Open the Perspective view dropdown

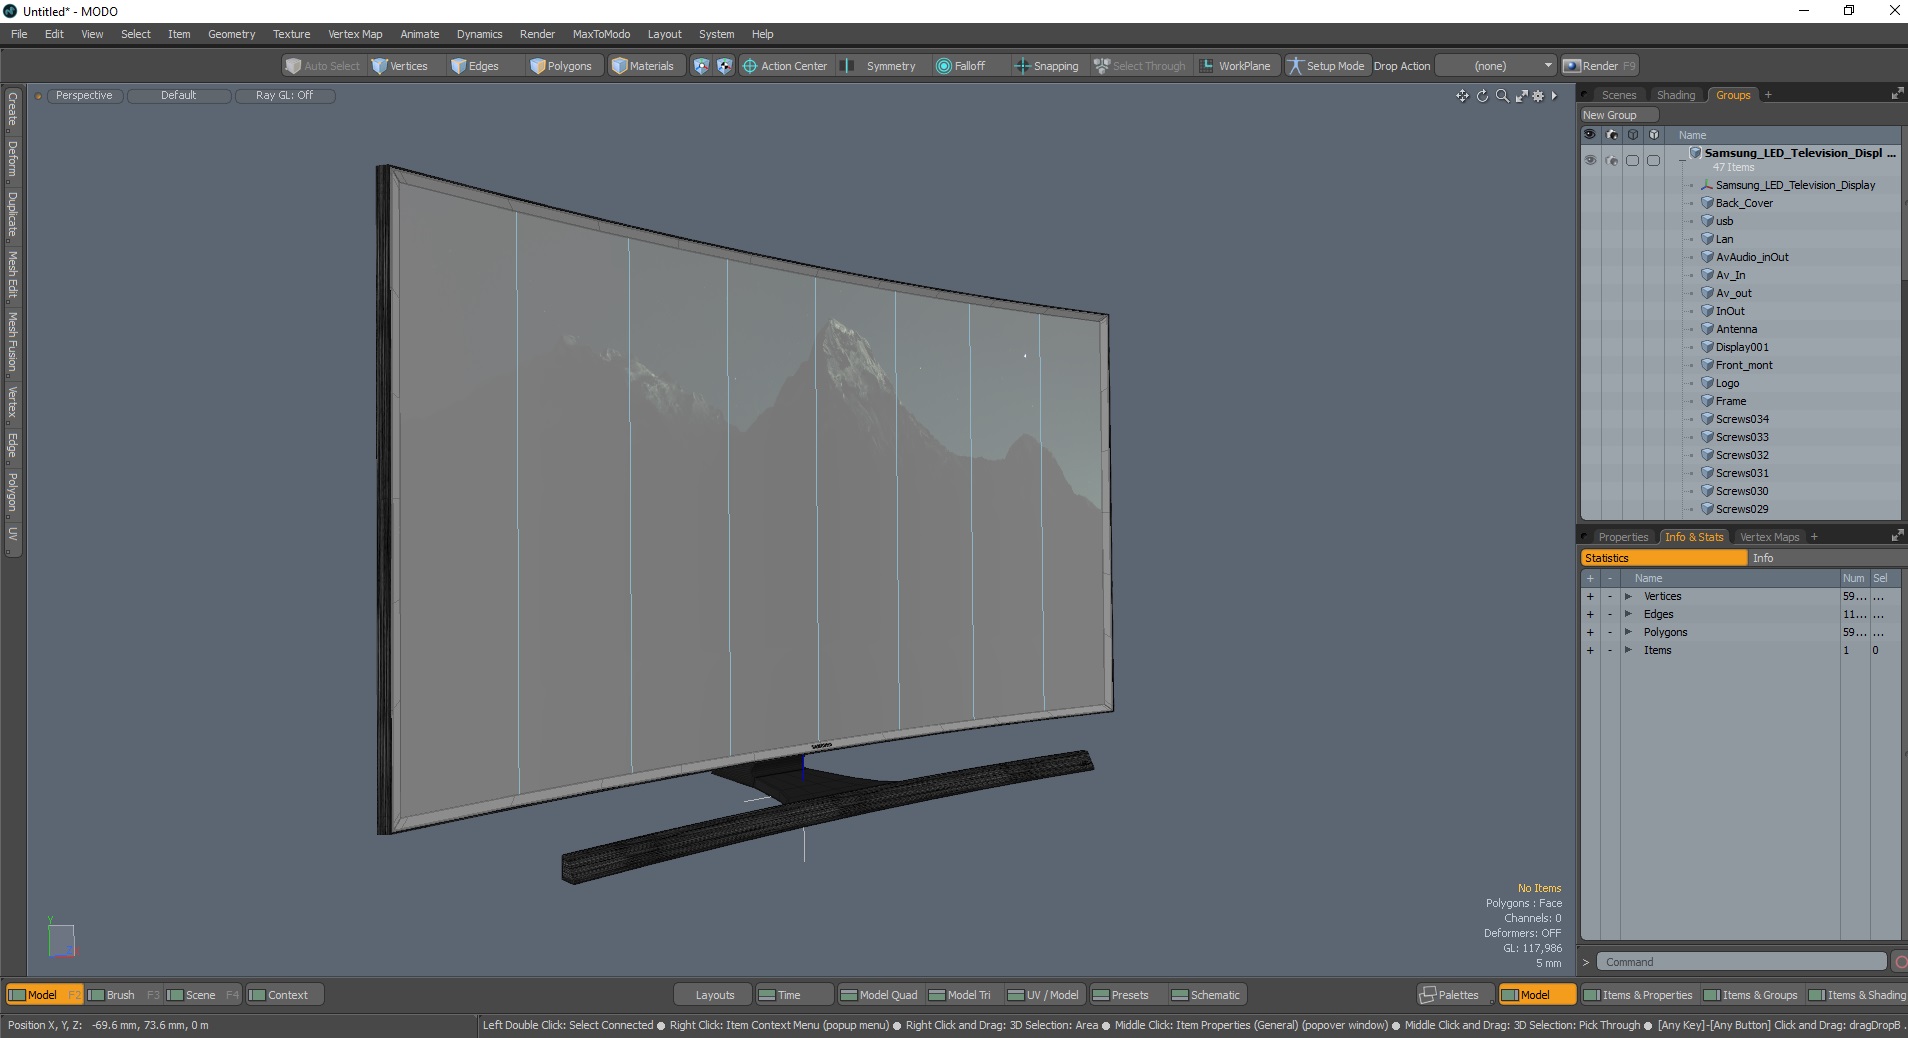[x=84, y=96]
